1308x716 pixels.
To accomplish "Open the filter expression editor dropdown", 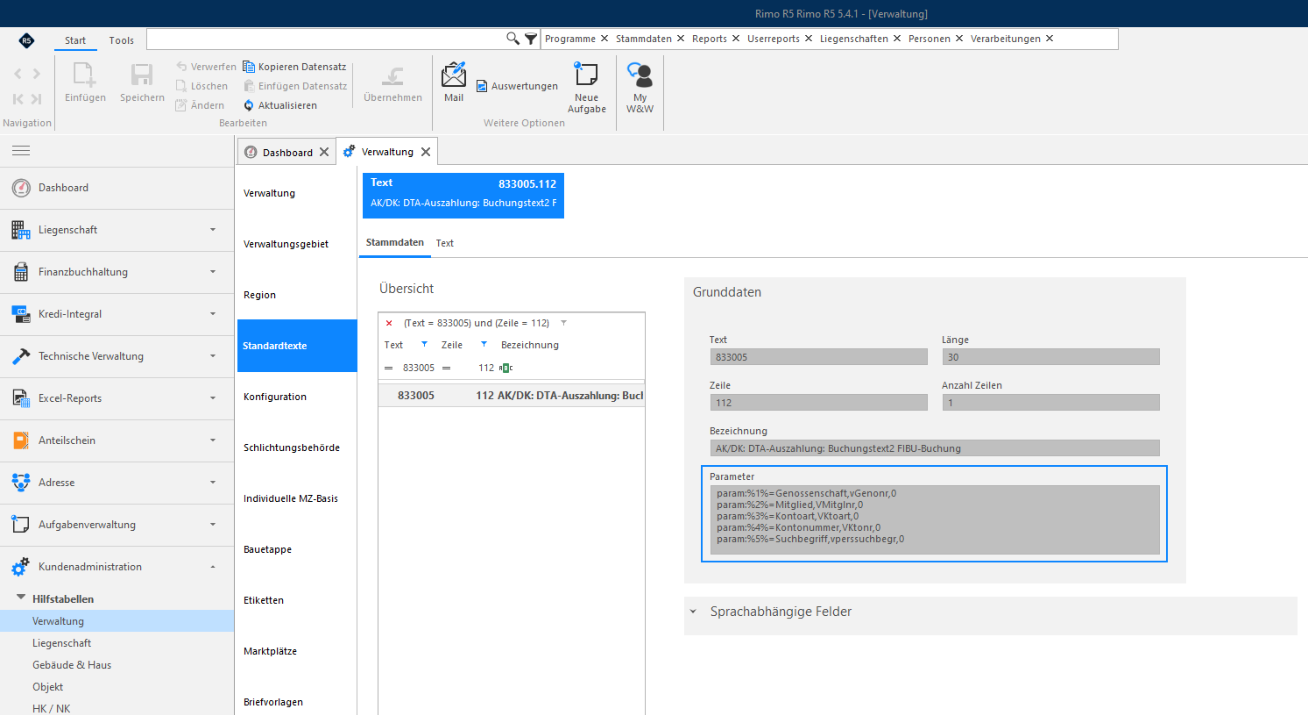I will coord(563,323).
